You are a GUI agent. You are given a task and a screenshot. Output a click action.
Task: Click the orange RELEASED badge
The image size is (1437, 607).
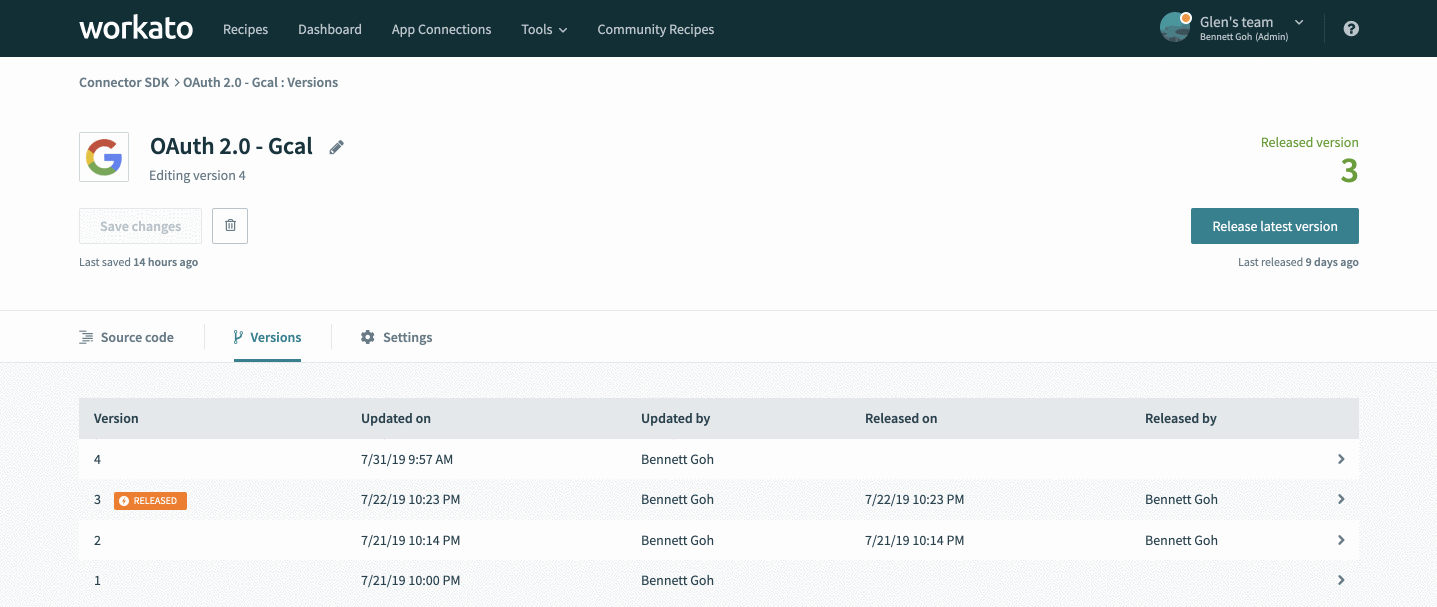(x=150, y=500)
